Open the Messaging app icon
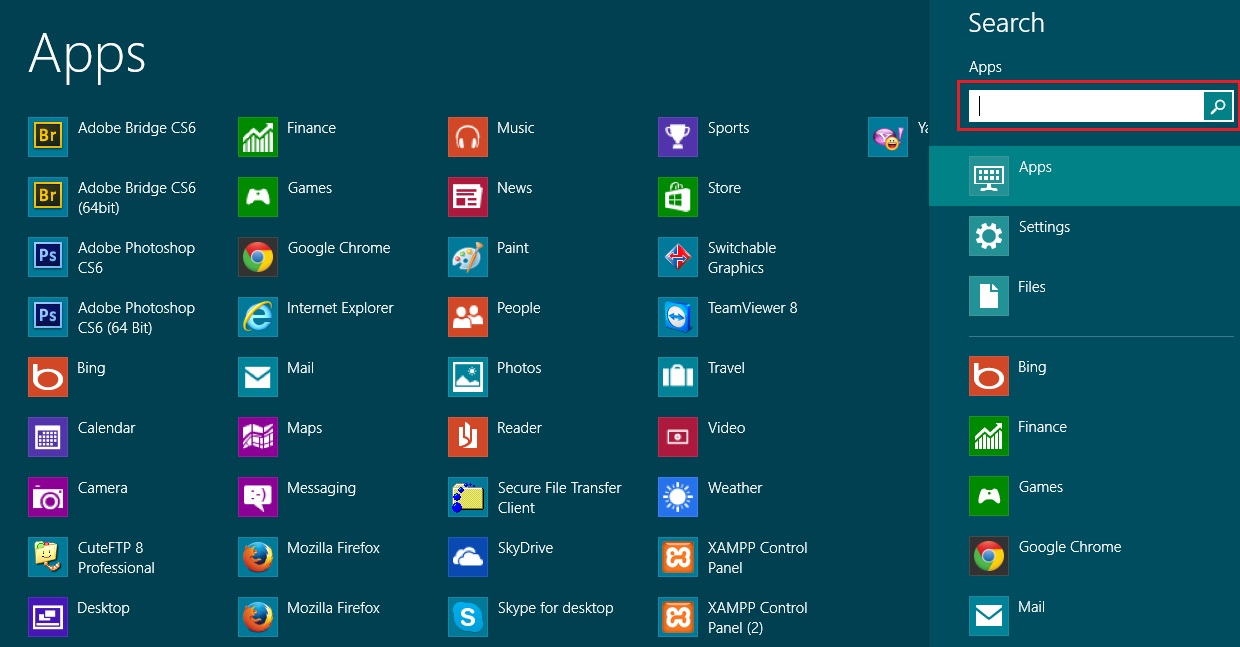Image resolution: width=1240 pixels, height=647 pixels. pos(258,497)
